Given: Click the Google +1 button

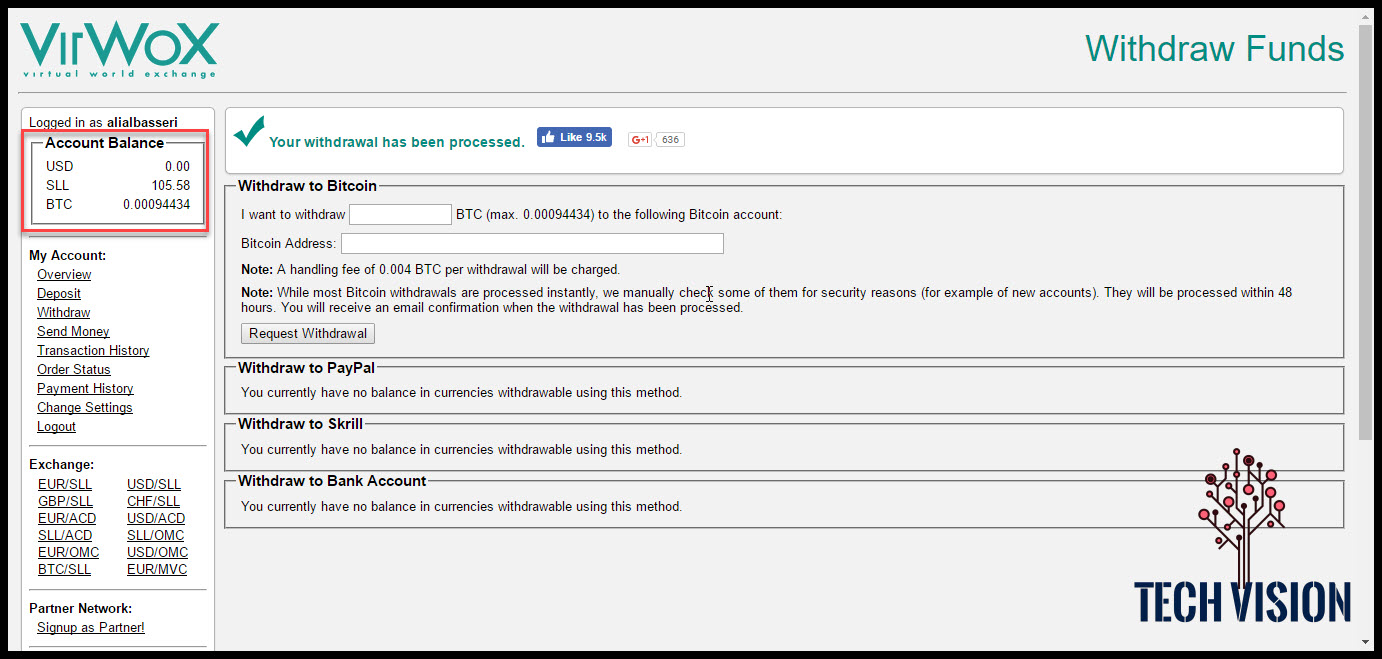Looking at the screenshot, I should (639, 140).
